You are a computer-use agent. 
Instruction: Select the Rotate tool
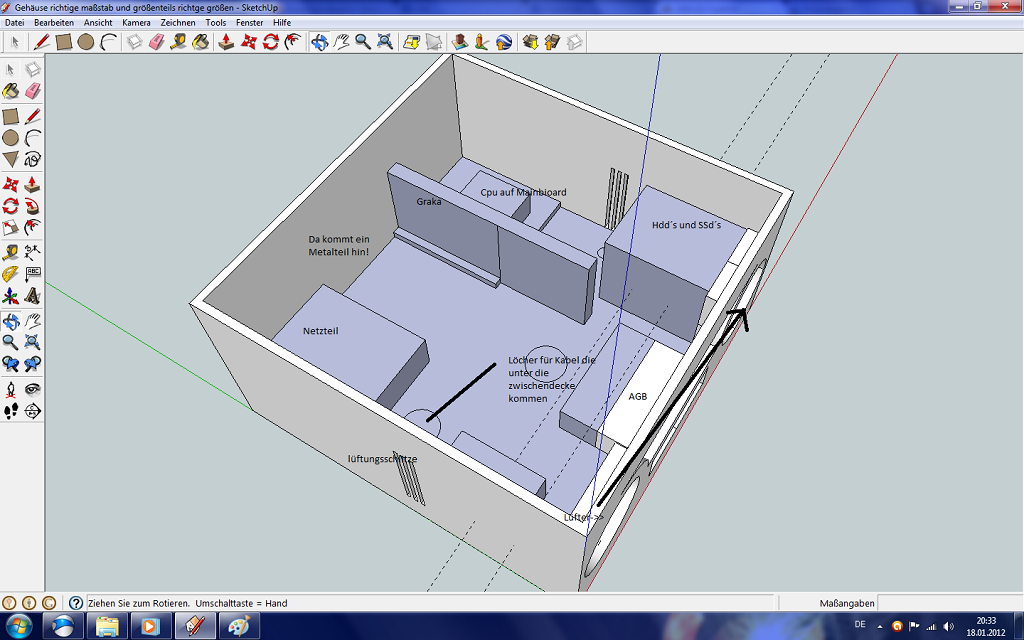tap(270, 41)
